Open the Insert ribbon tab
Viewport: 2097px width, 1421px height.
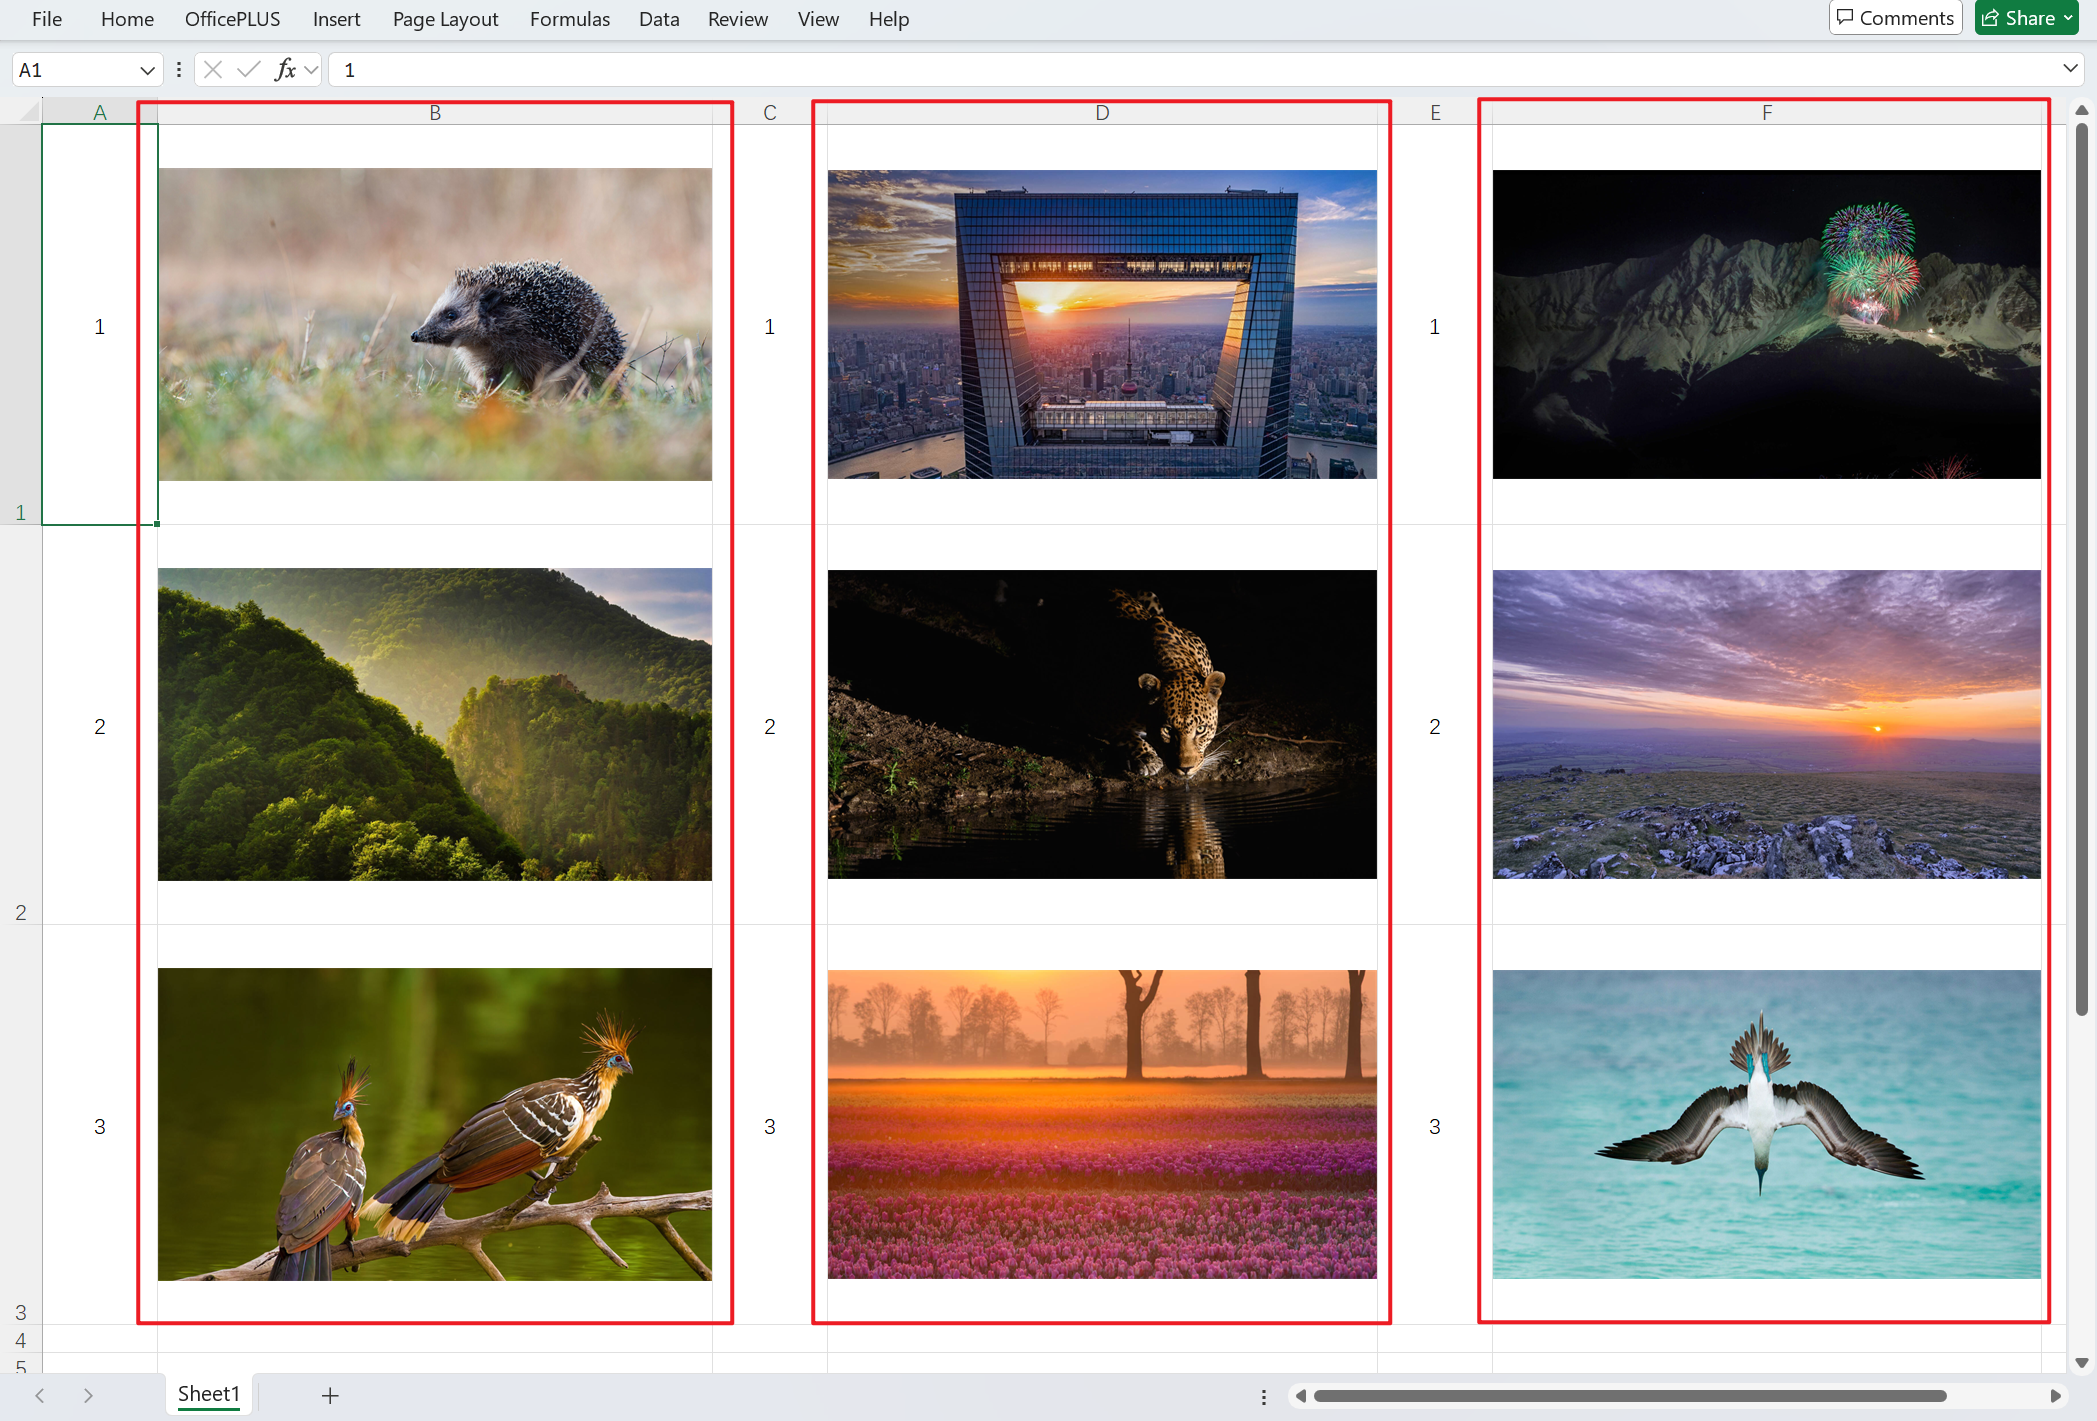point(336,19)
